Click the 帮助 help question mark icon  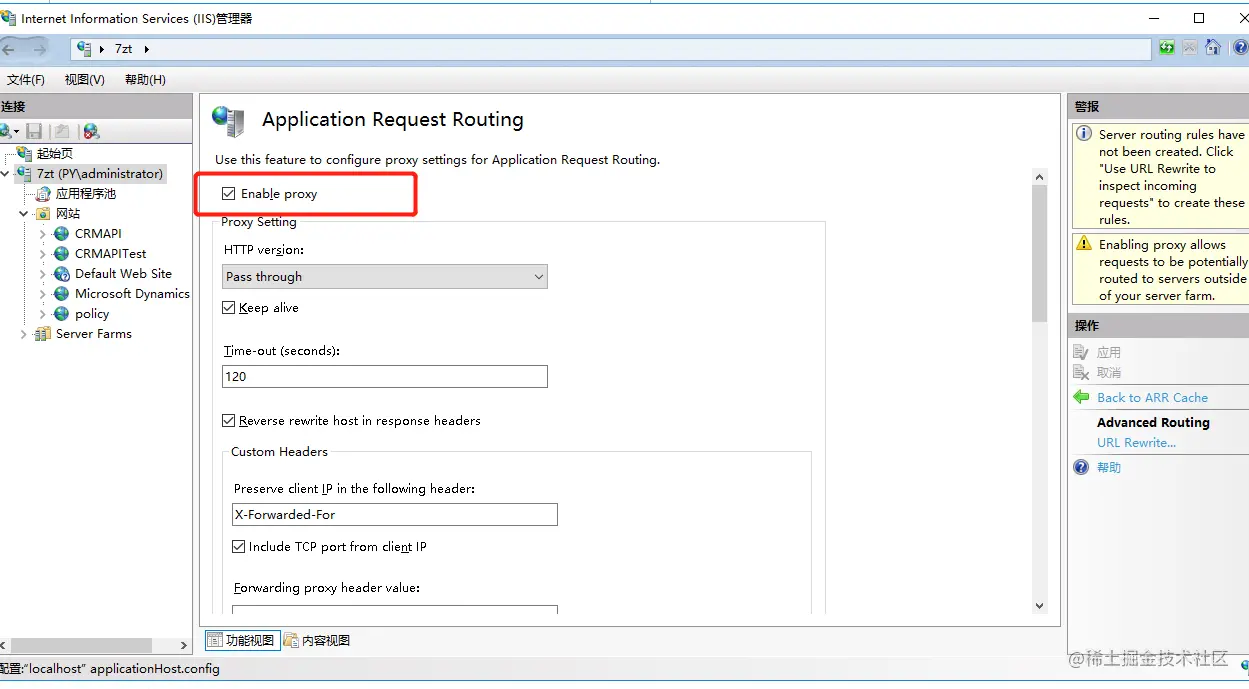click(1081, 467)
